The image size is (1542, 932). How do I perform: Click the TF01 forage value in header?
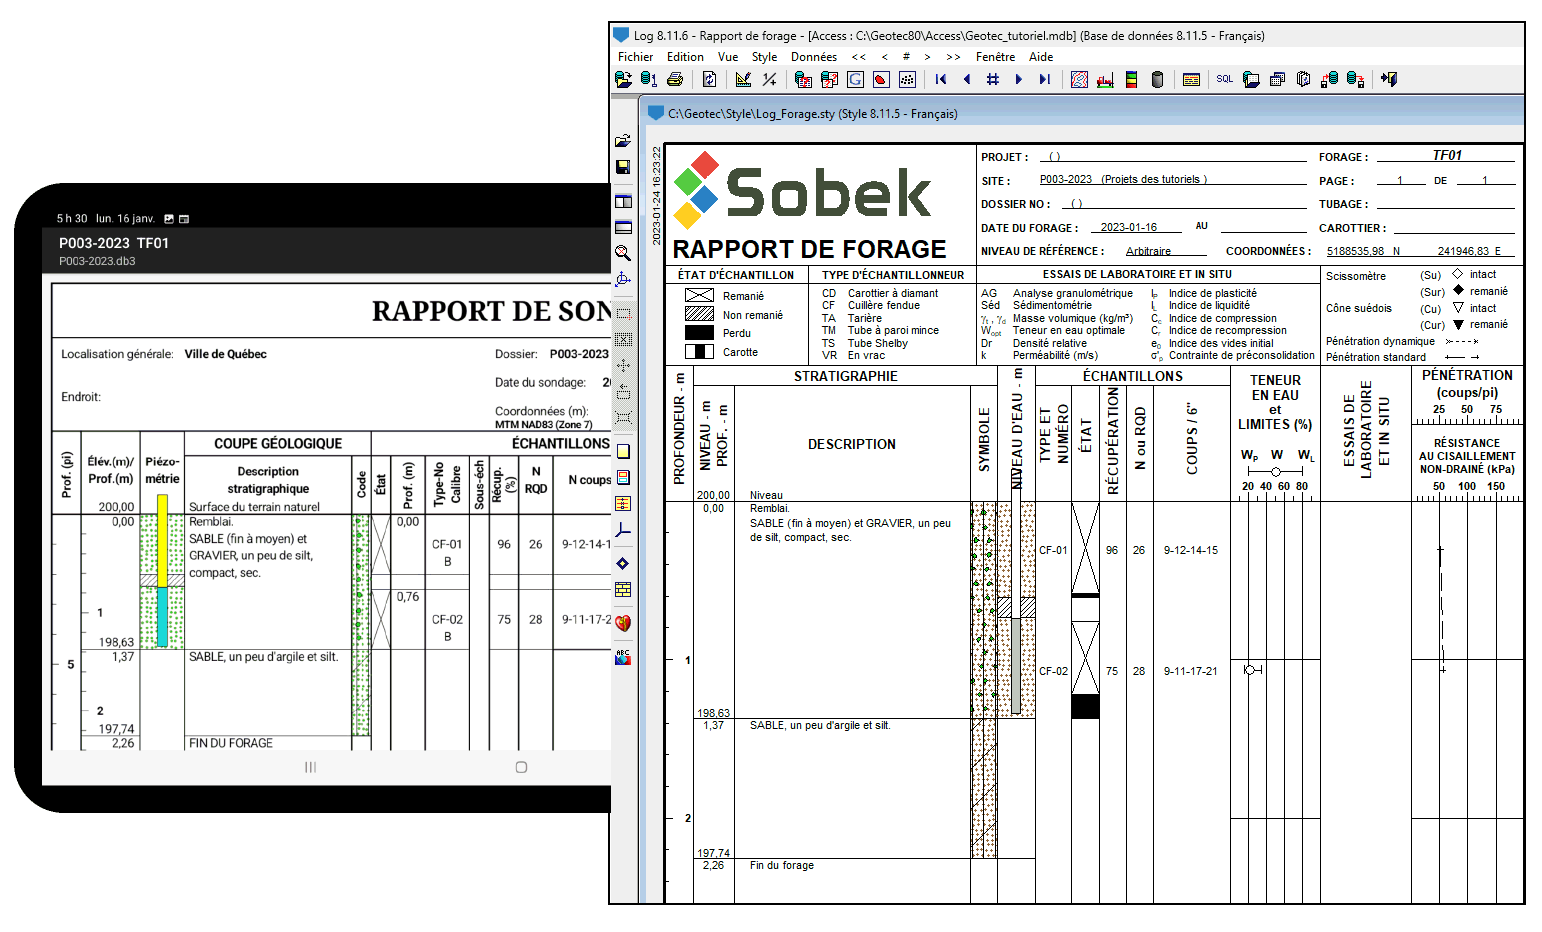(x=1447, y=155)
